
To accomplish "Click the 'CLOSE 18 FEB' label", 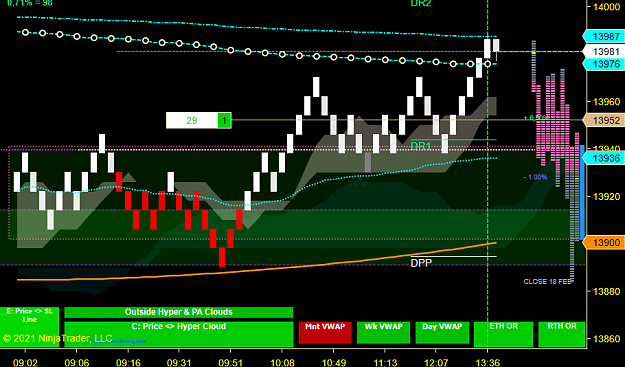I will 548,281.
